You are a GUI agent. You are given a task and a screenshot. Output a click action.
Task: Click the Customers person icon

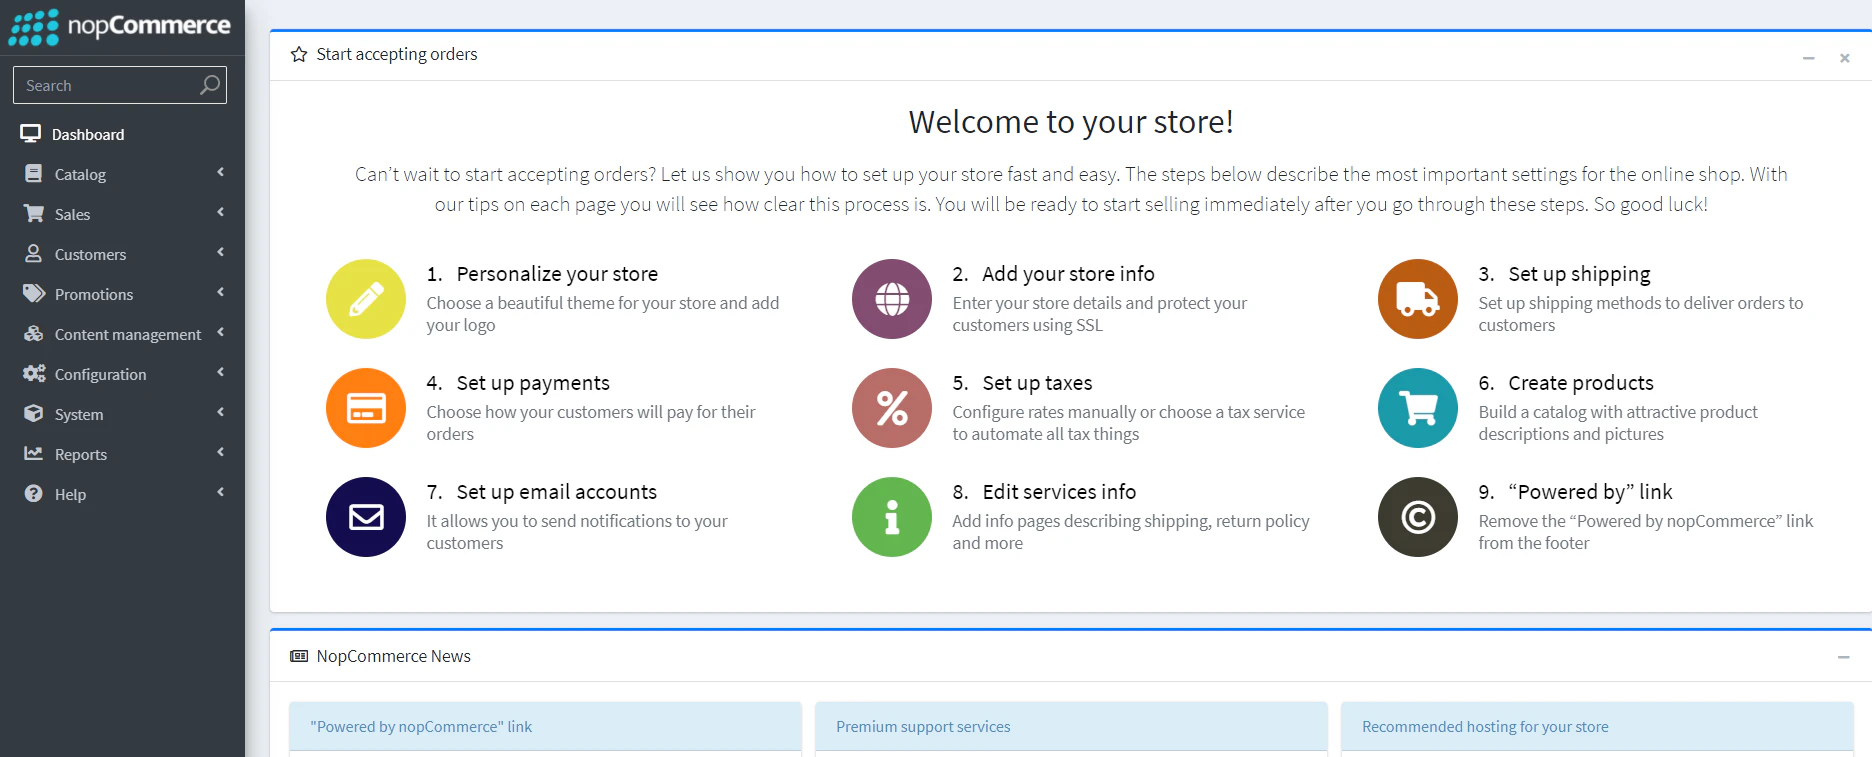[34, 253]
